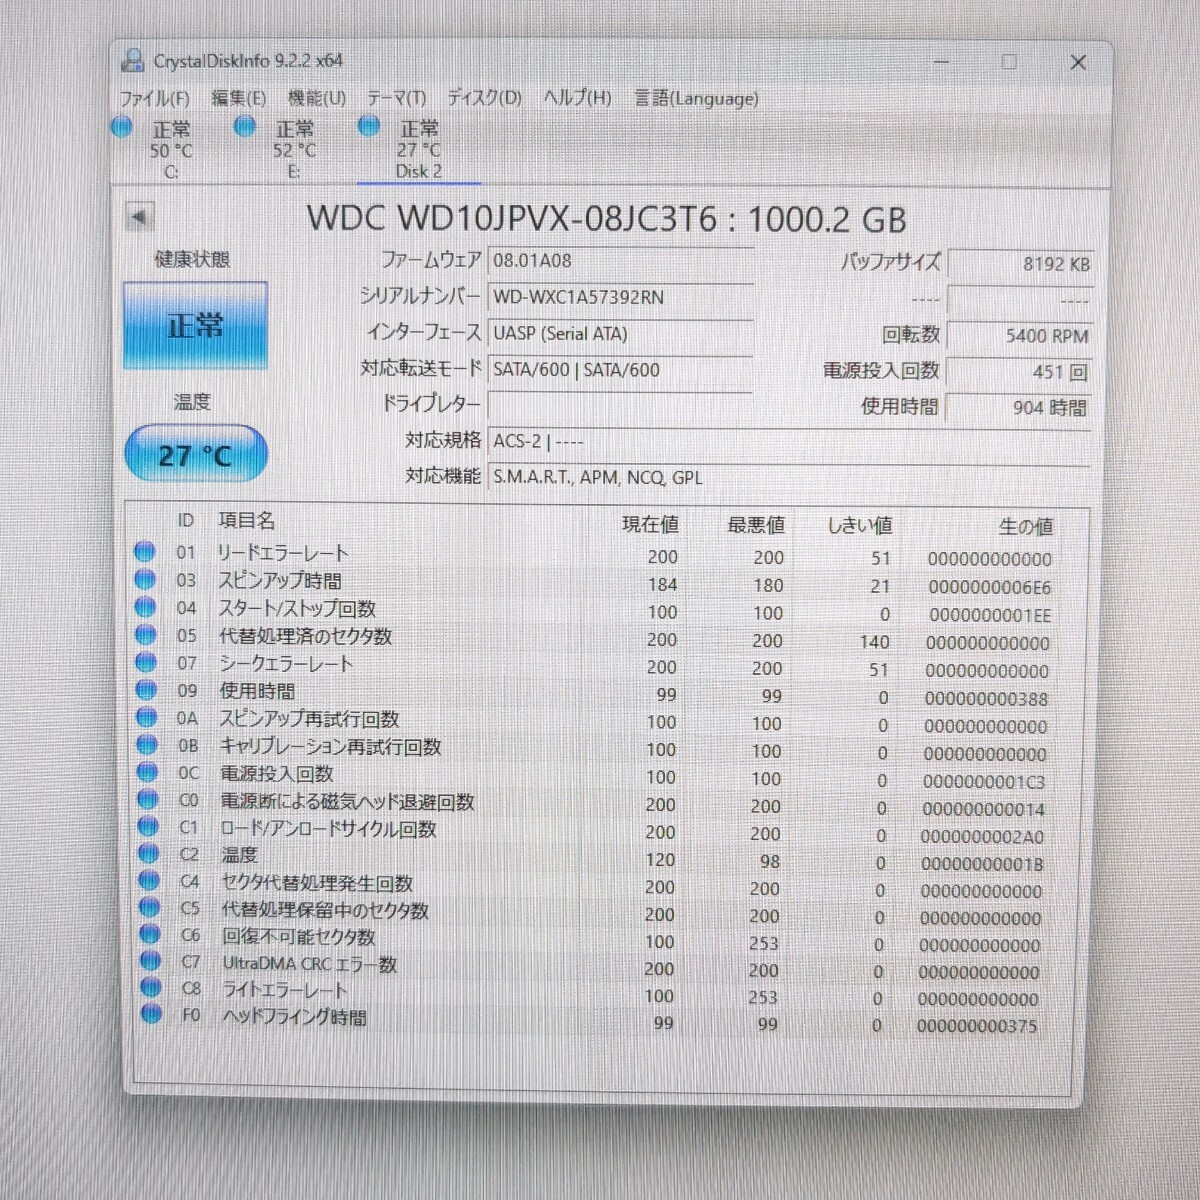This screenshot has width=1200, height=1200.
Task: Click status dot for 0A スピンアップ再試行回数
Action: pyautogui.click(x=147, y=717)
